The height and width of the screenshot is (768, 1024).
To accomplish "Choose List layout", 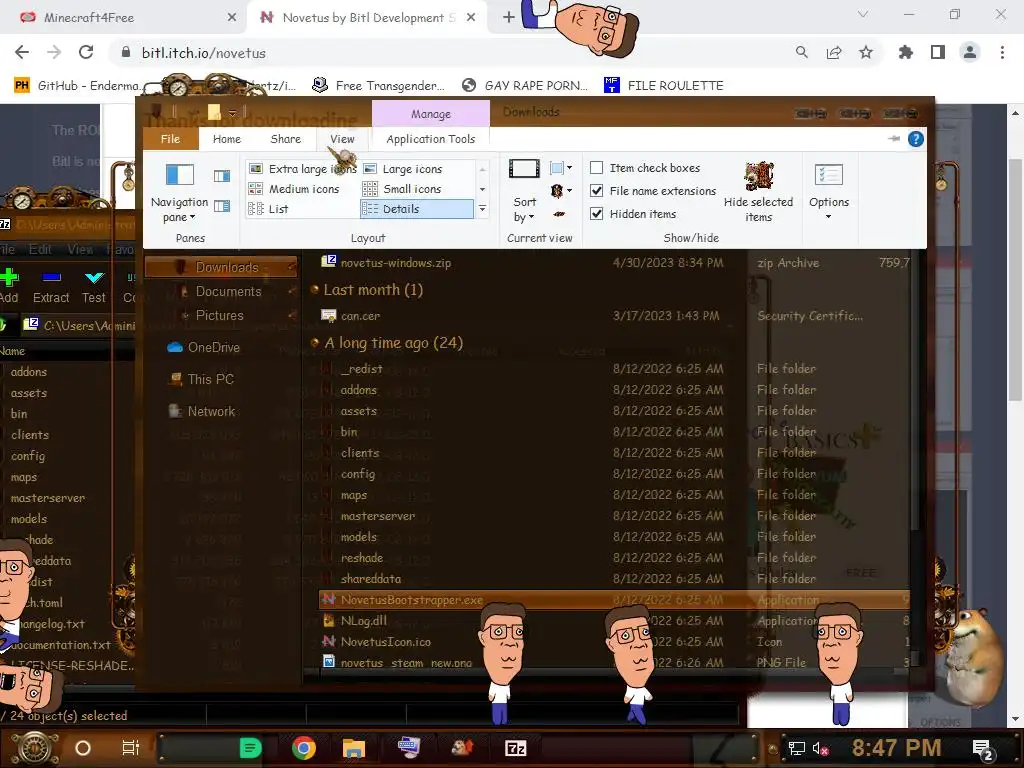I will (x=269, y=209).
